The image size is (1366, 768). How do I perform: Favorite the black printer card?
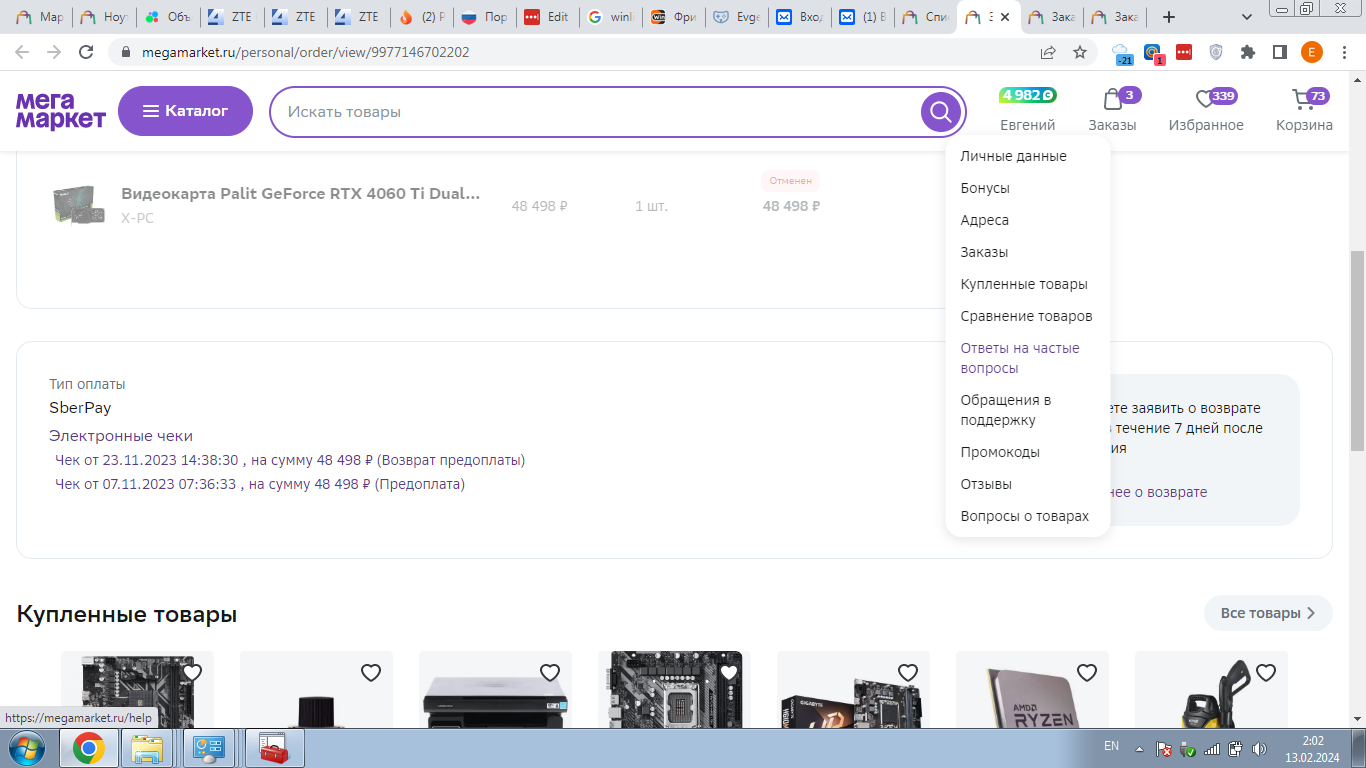[550, 673]
